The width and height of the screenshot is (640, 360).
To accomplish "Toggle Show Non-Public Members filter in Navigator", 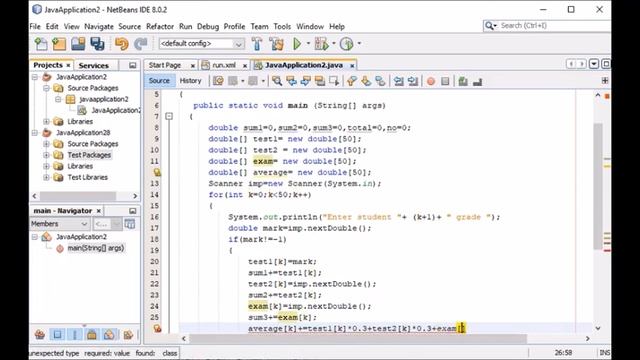I will [92, 335].
